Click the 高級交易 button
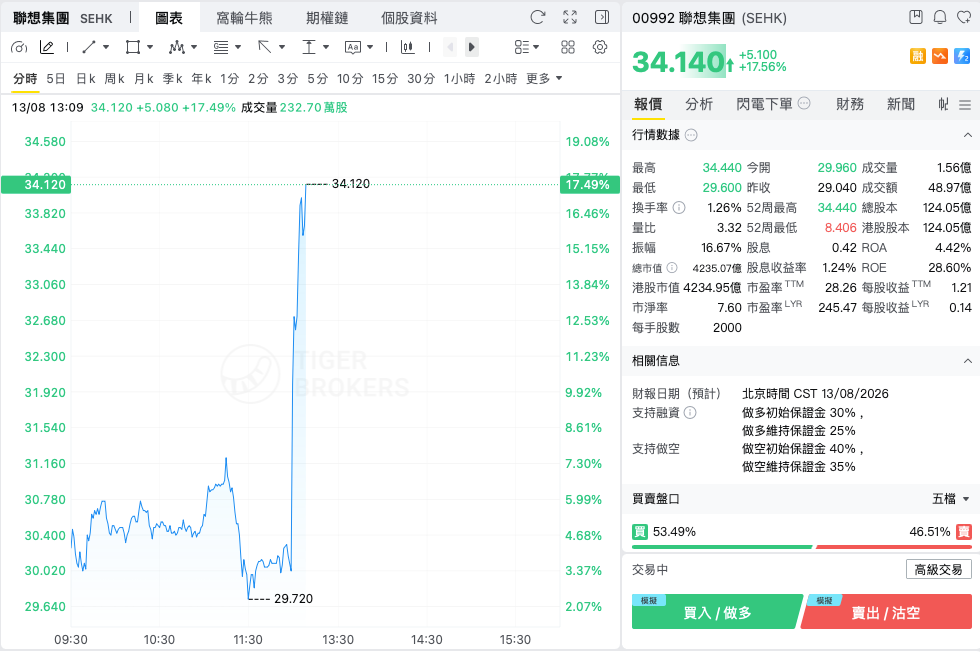The height and width of the screenshot is (652, 980). point(938,569)
